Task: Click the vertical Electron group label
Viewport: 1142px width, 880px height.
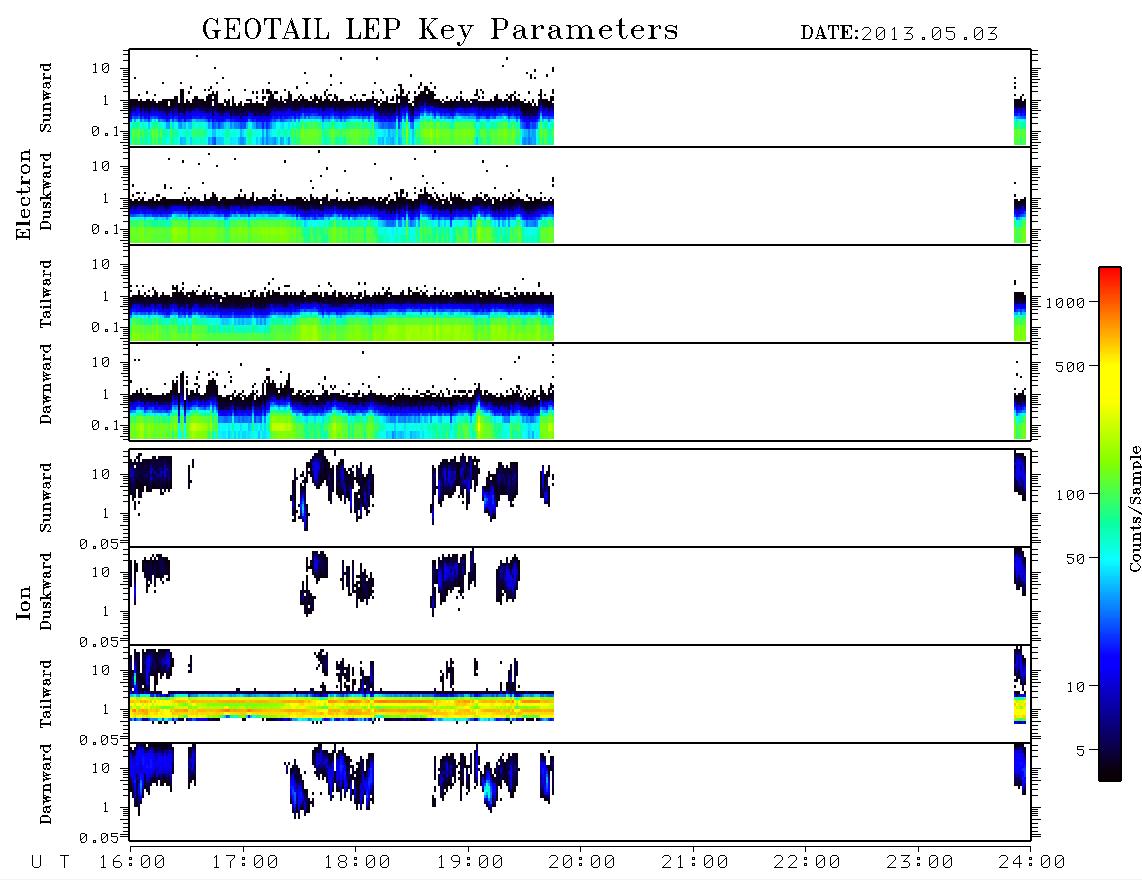Action: 24,195
